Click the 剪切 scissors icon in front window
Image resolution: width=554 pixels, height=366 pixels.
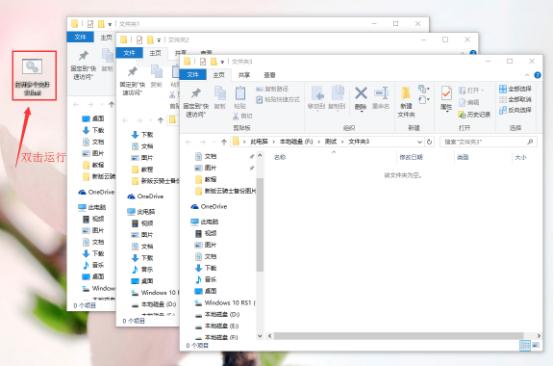click(236, 116)
